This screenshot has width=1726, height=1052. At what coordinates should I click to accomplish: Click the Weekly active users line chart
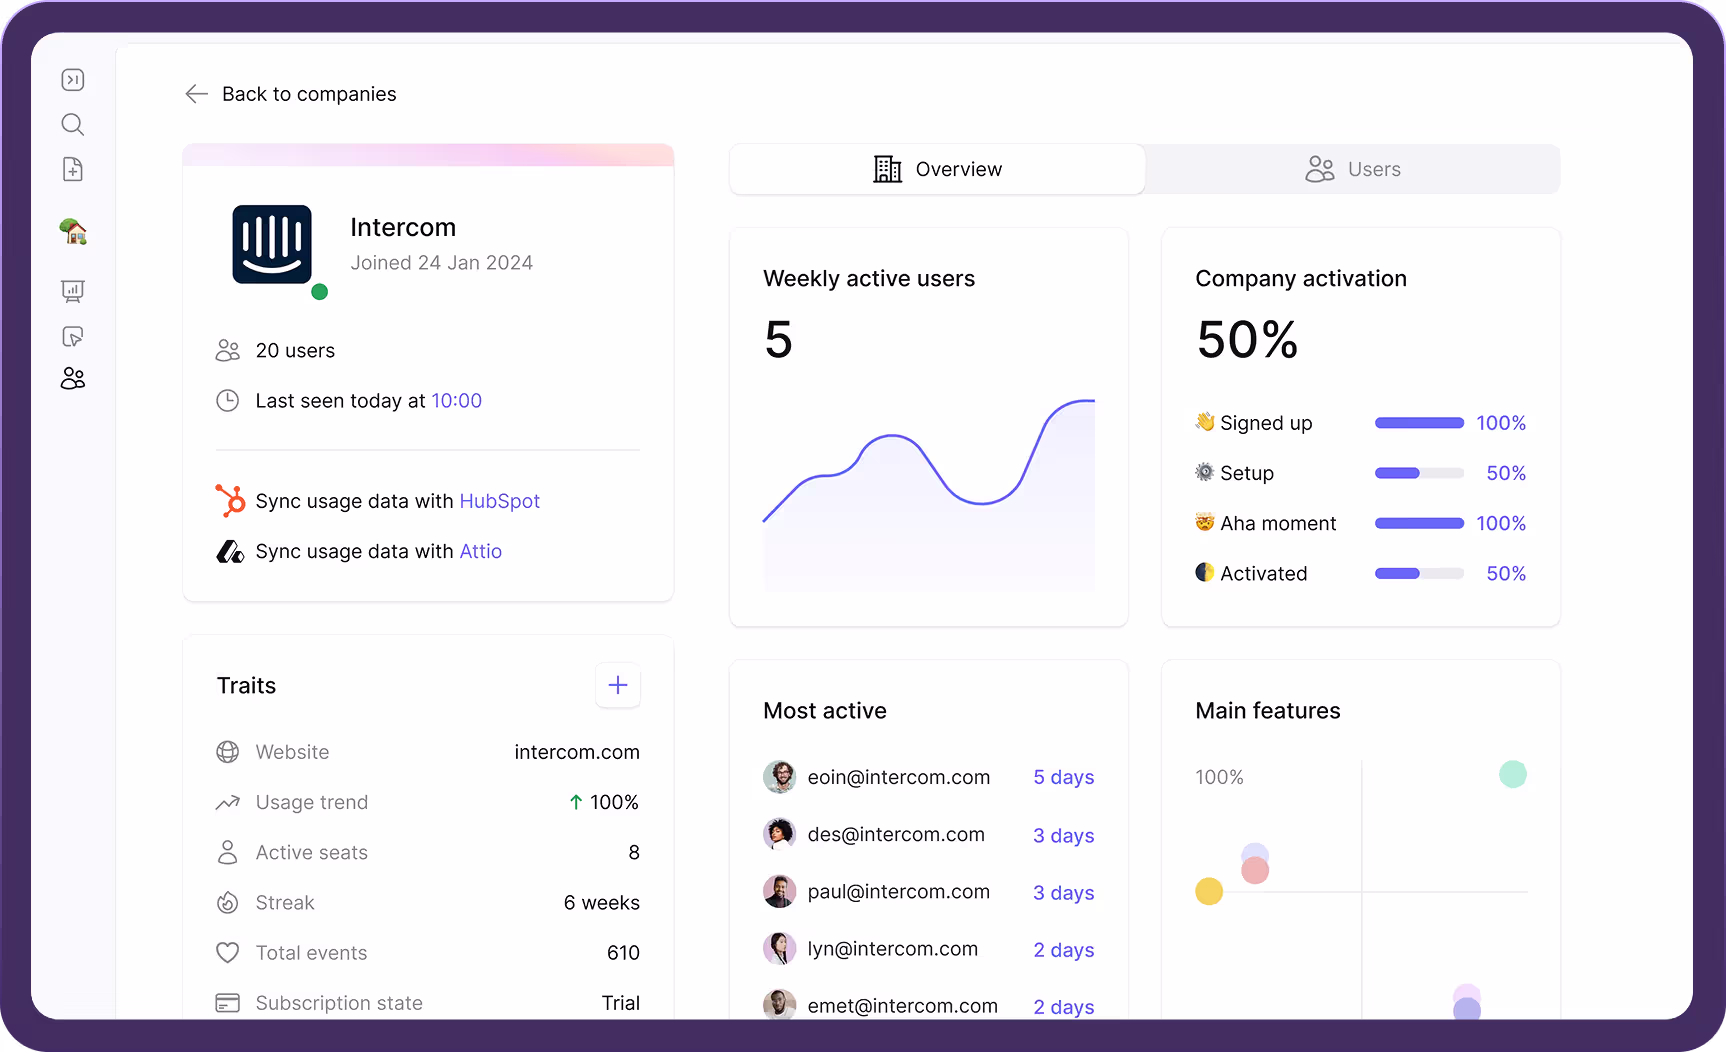pos(929,495)
